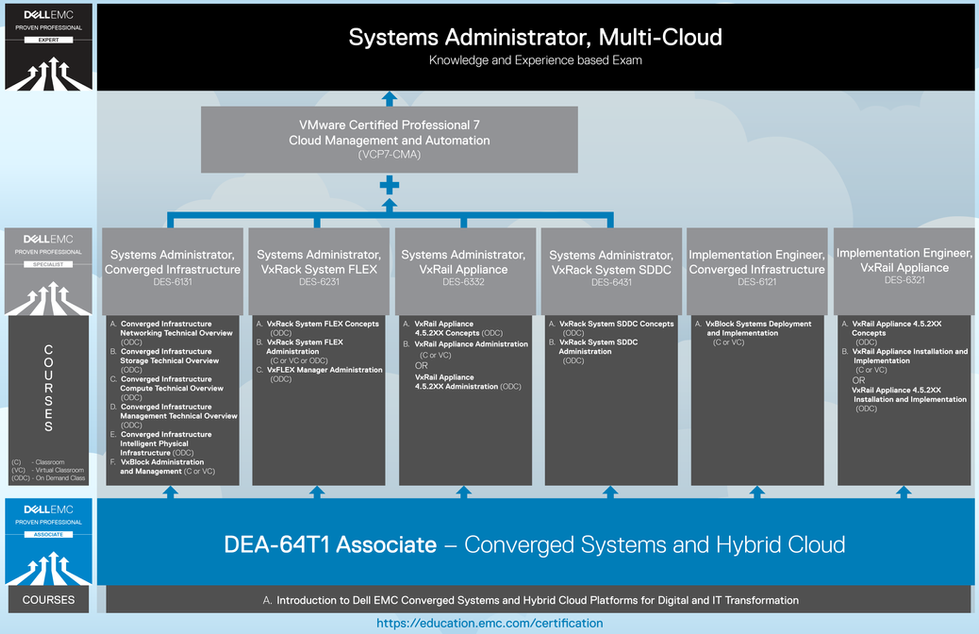The width and height of the screenshot is (979, 634).
Task: Select the DES-6131 Converged Infrastructure certification header
Action: [x=172, y=271]
